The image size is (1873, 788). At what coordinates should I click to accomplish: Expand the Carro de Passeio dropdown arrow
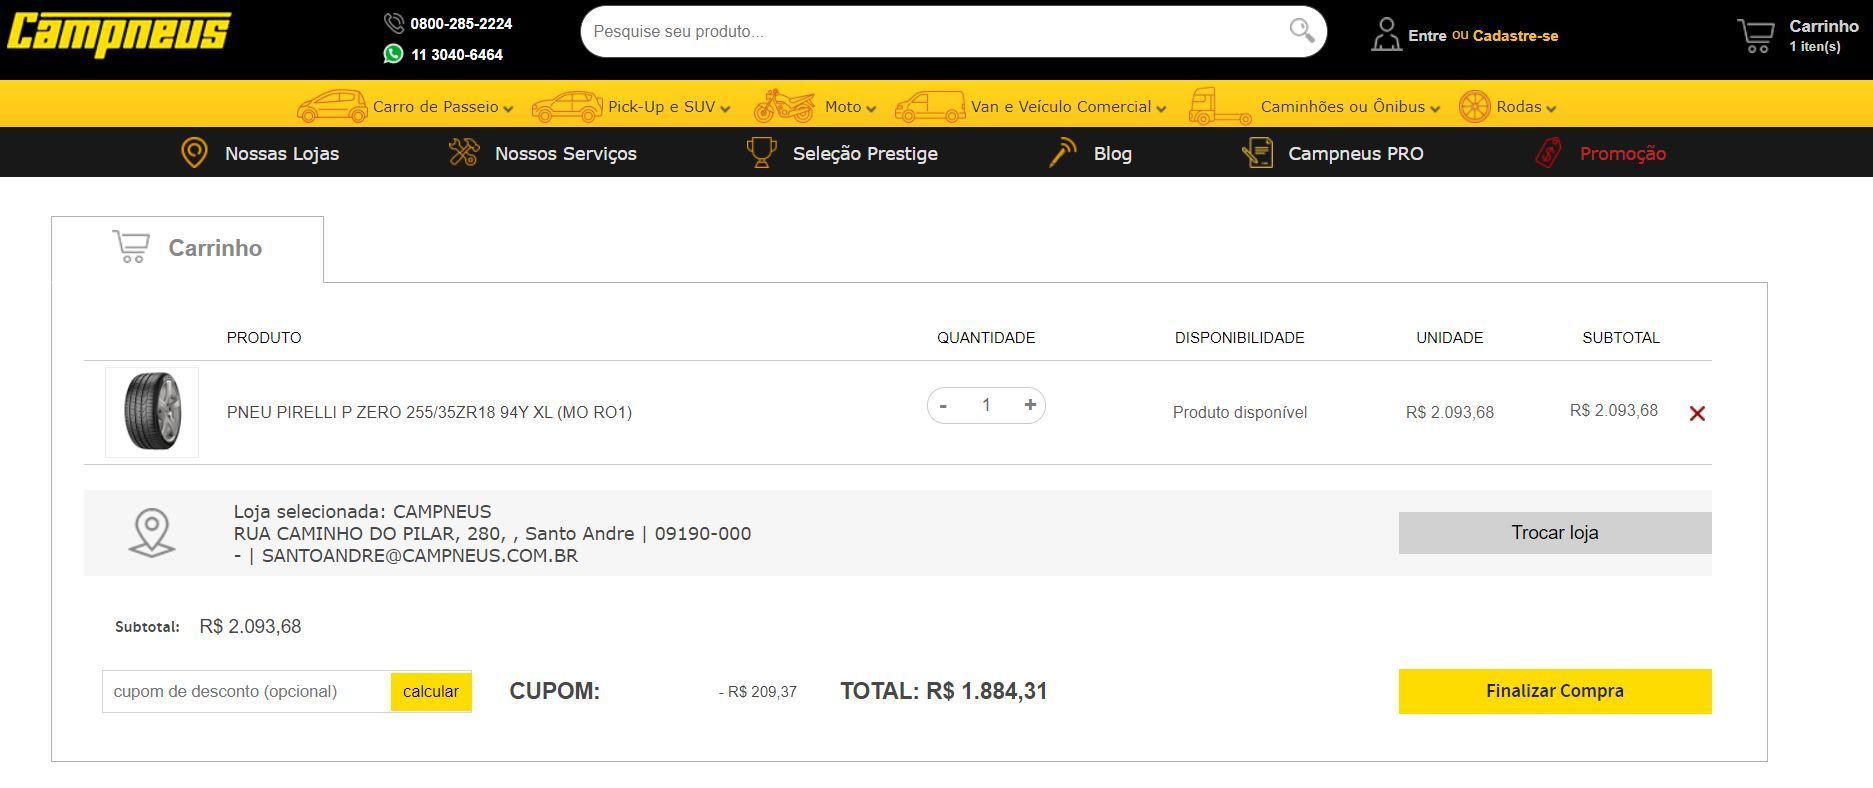tap(508, 108)
